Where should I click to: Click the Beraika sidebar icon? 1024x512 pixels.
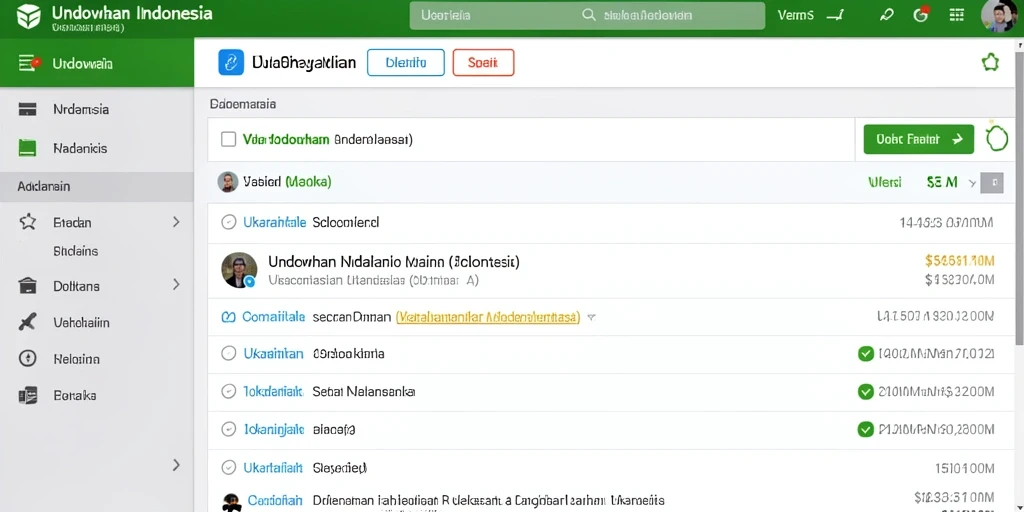click(x=27, y=395)
